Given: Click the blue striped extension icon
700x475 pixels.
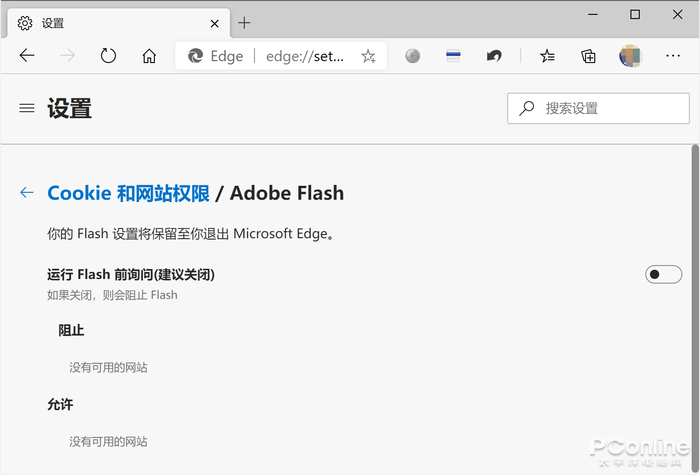Looking at the screenshot, I should point(453,56).
